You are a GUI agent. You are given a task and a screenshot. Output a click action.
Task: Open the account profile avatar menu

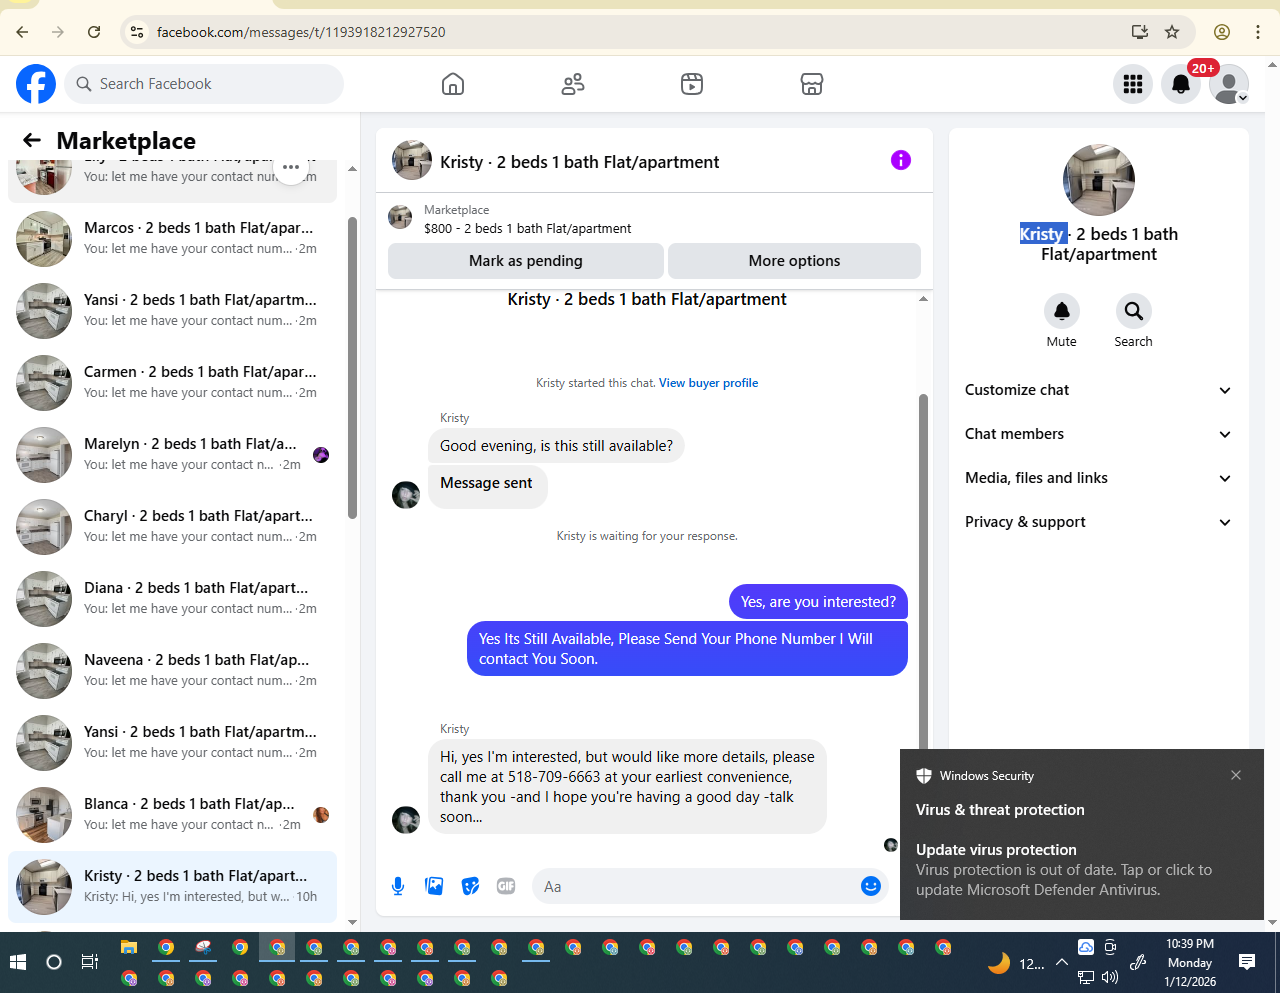[1229, 84]
